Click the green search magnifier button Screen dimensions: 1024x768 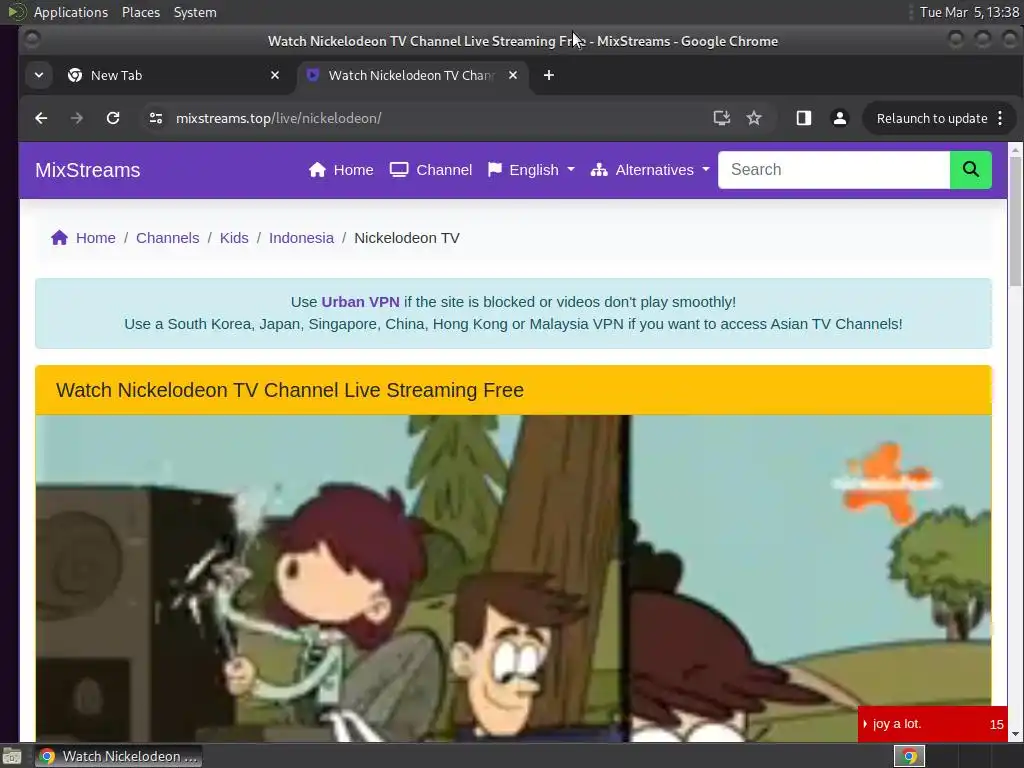pyautogui.click(x=970, y=170)
